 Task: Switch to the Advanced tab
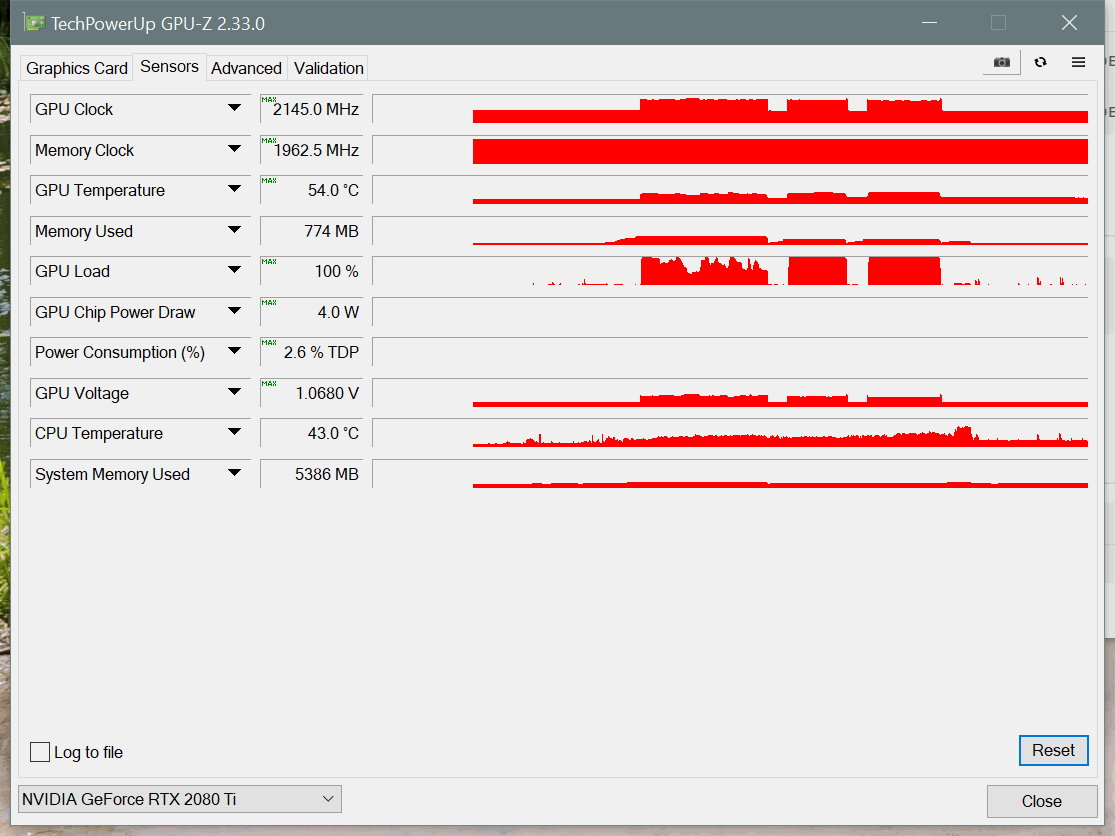click(x=246, y=68)
